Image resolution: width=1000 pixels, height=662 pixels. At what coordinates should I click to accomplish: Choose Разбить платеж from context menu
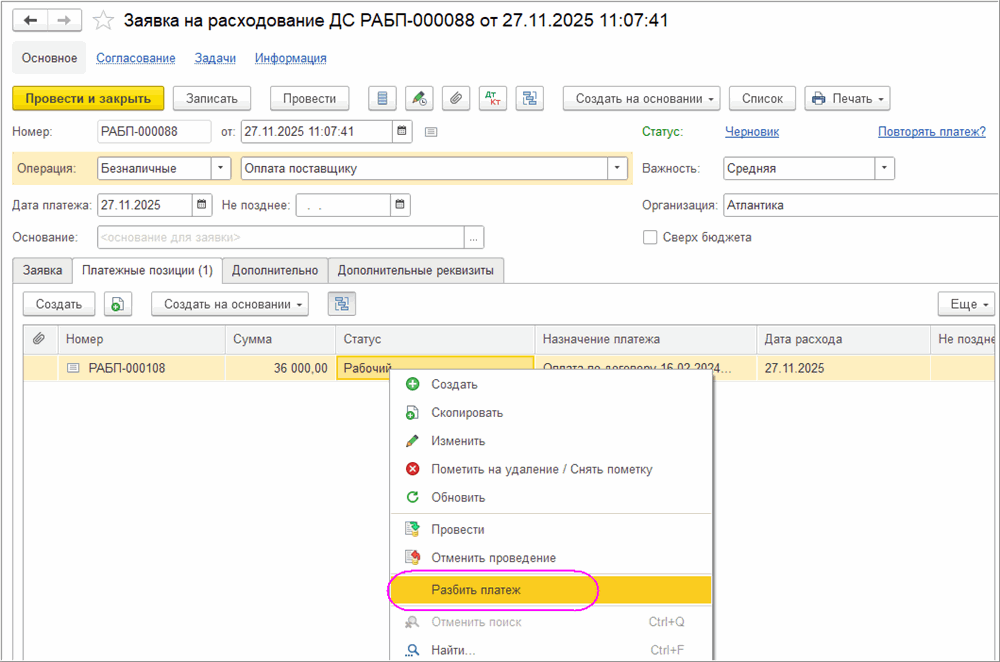pos(476,590)
